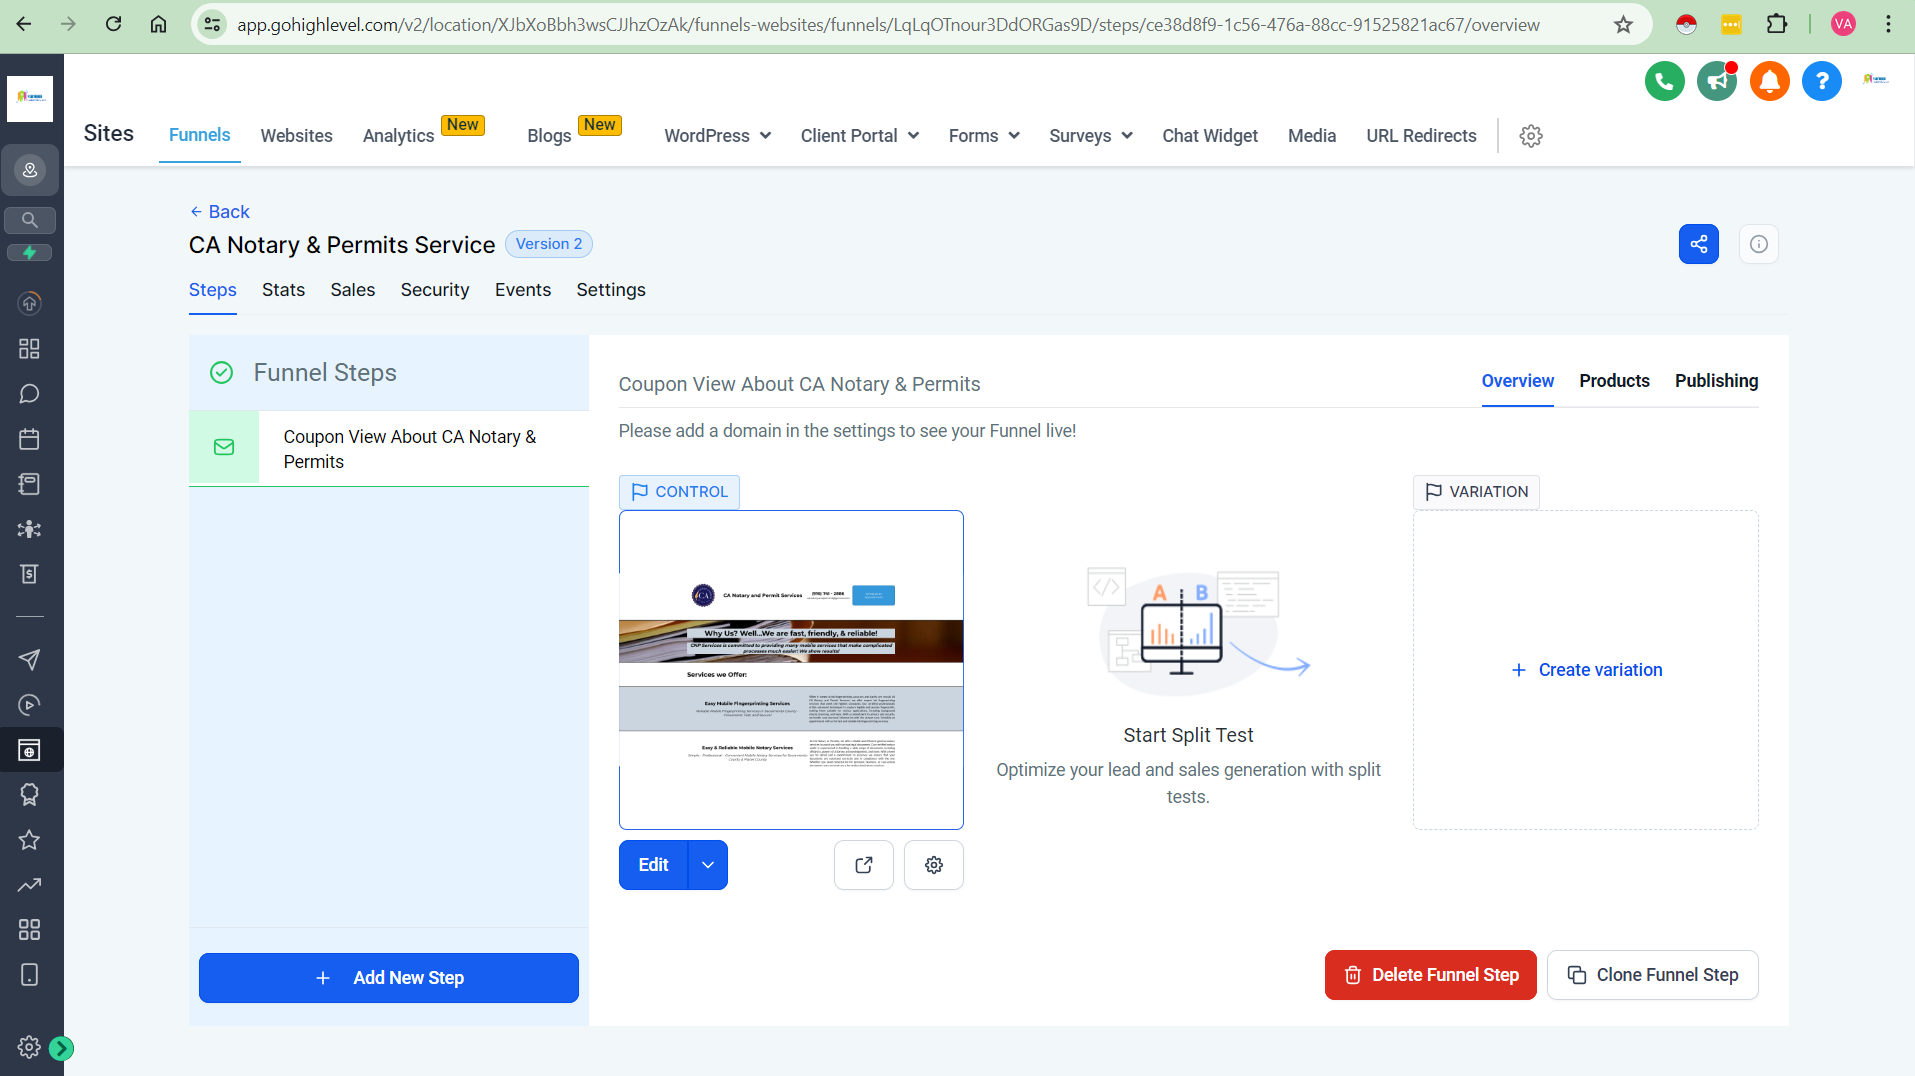Open the megaphone announcements icon
Viewport: 1915px width, 1076px height.
pos(1717,81)
